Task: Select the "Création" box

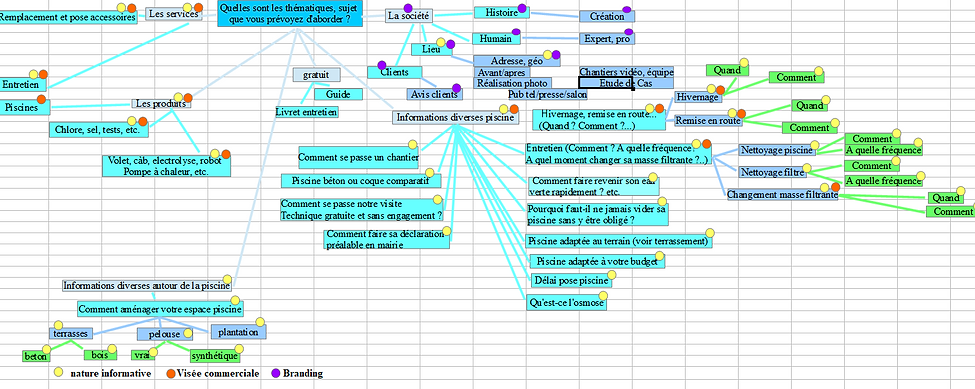Action: [607, 17]
